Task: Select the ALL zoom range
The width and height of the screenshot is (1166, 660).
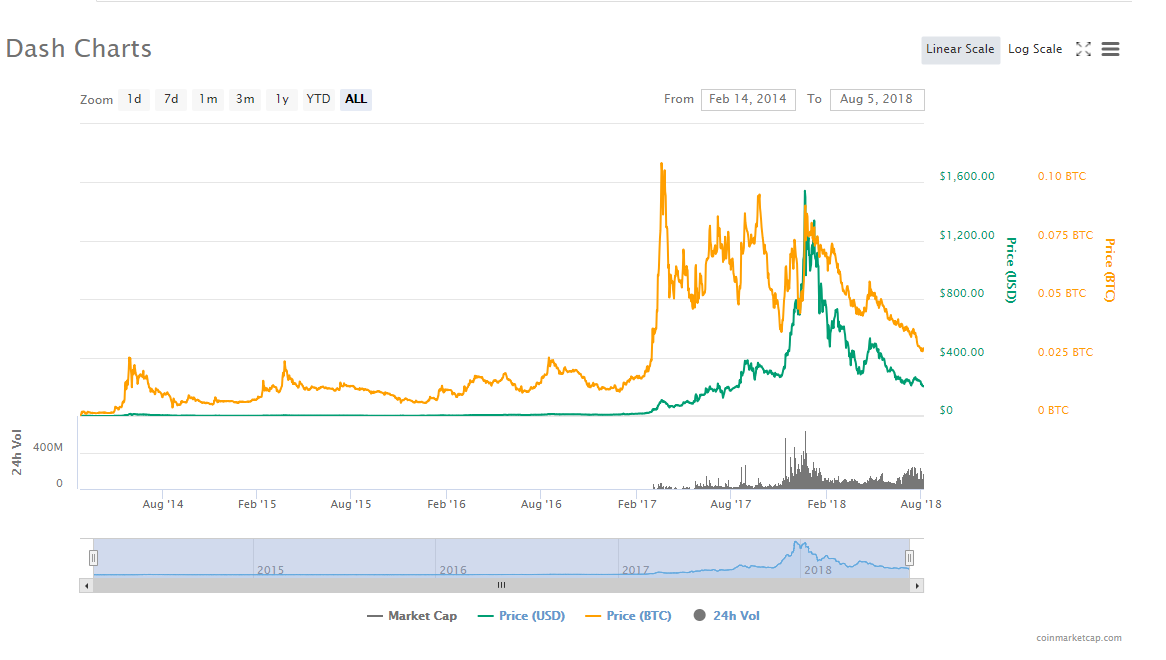Action: 355,99
